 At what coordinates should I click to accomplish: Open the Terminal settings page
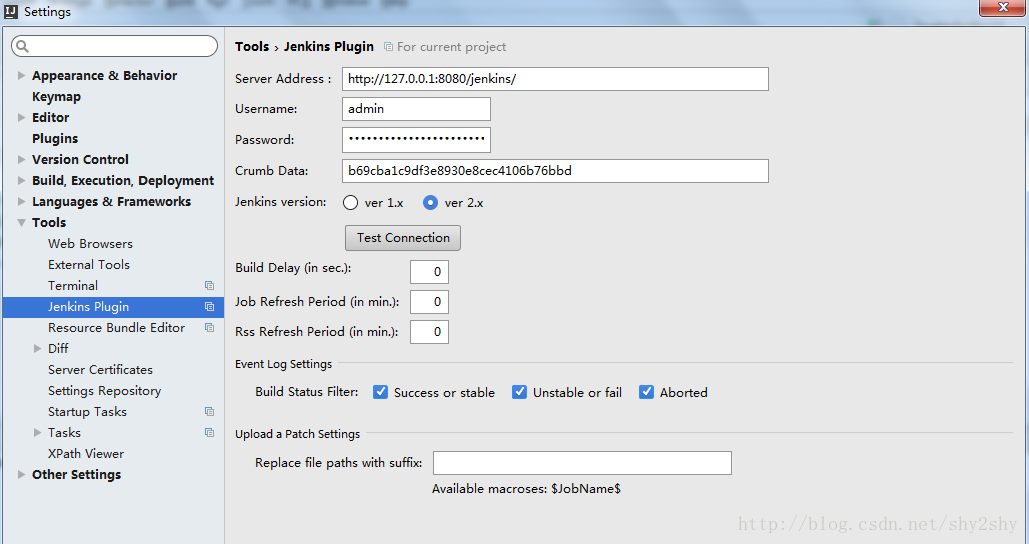coord(73,285)
